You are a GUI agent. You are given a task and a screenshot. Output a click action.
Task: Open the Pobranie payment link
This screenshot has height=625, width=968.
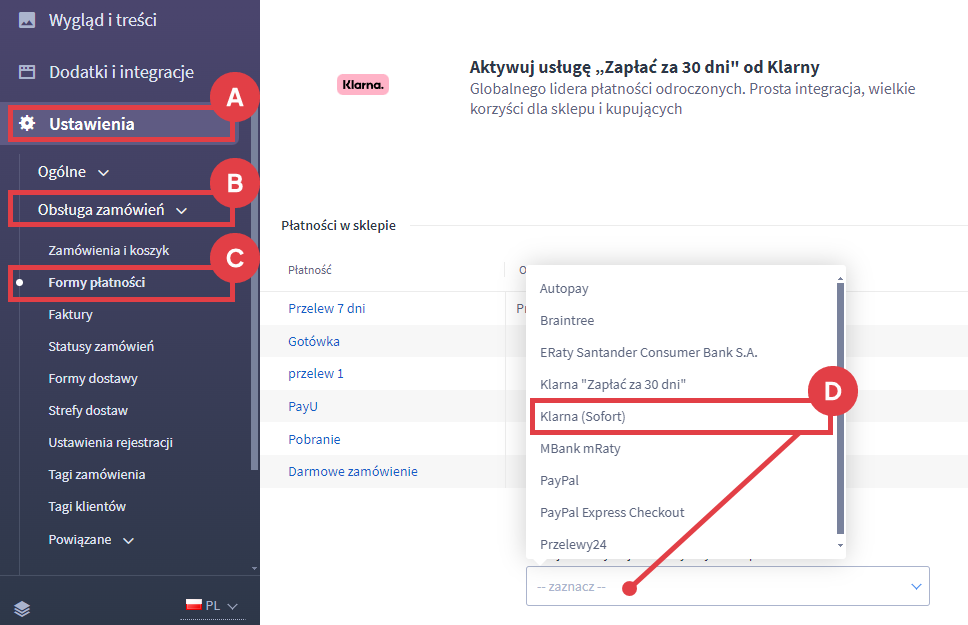click(314, 440)
